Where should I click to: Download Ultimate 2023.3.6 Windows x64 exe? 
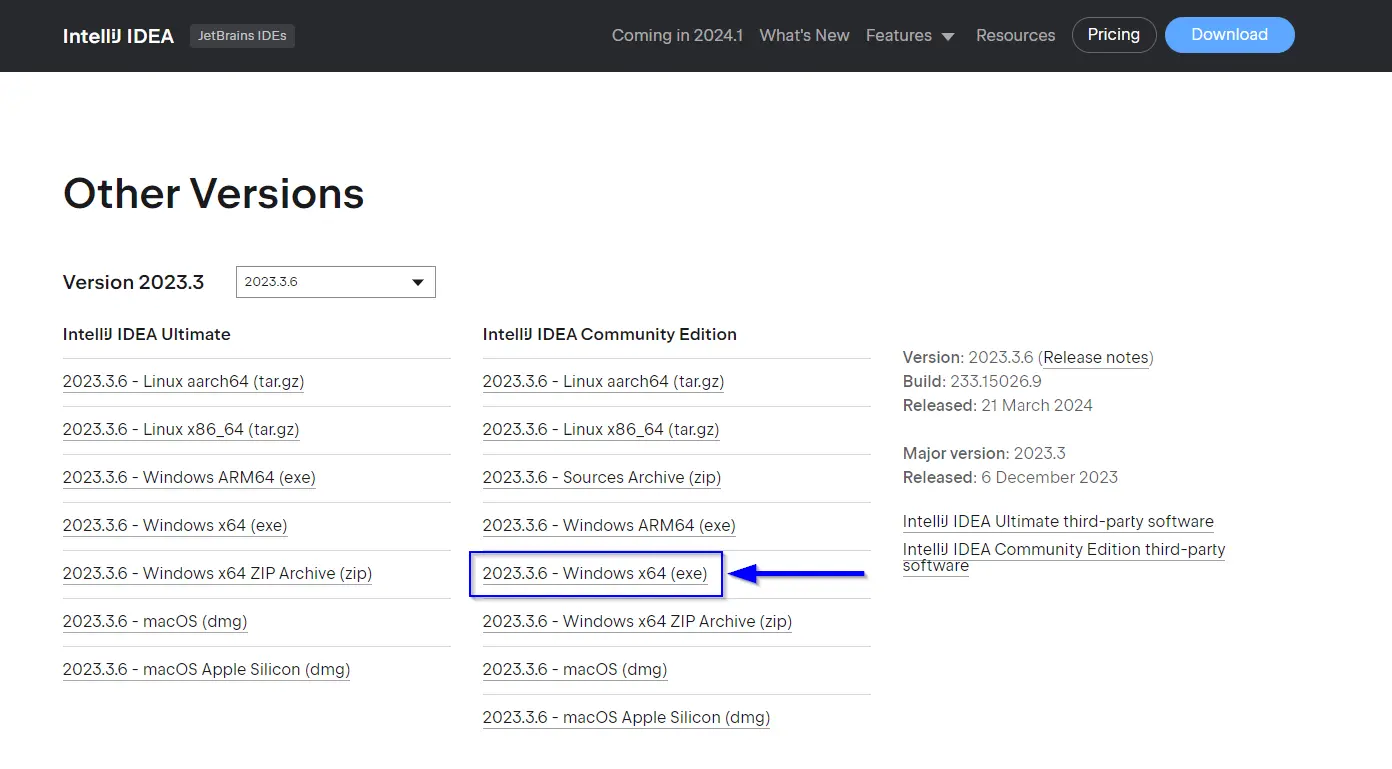(175, 525)
